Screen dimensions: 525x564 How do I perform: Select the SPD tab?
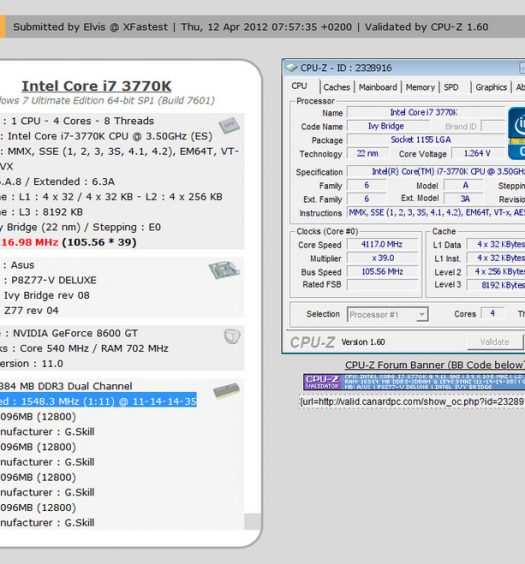pyautogui.click(x=451, y=87)
